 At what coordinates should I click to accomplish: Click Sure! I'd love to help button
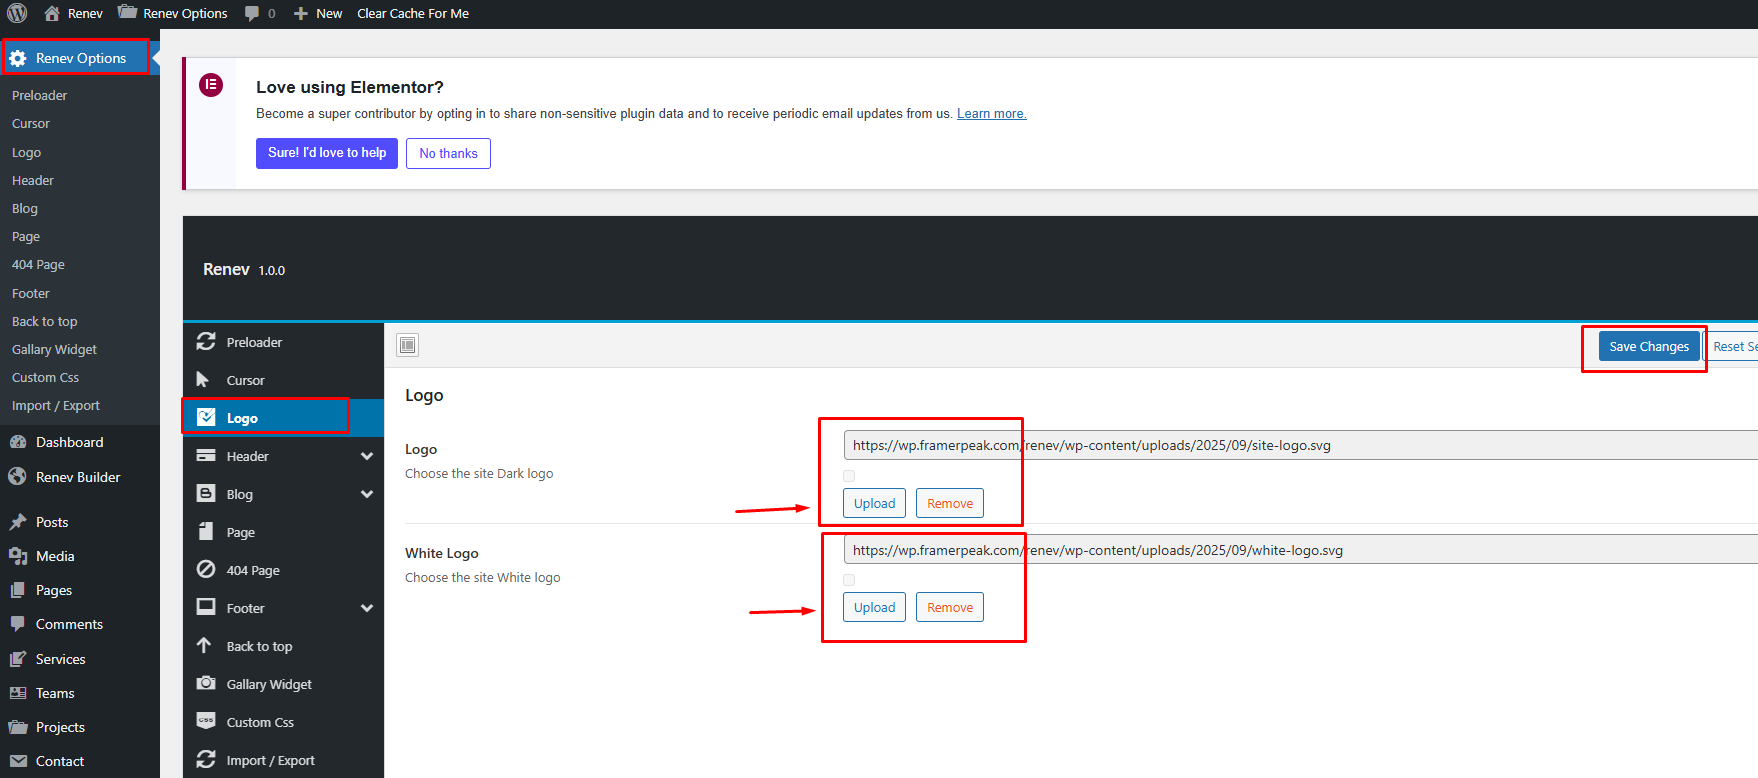(327, 153)
